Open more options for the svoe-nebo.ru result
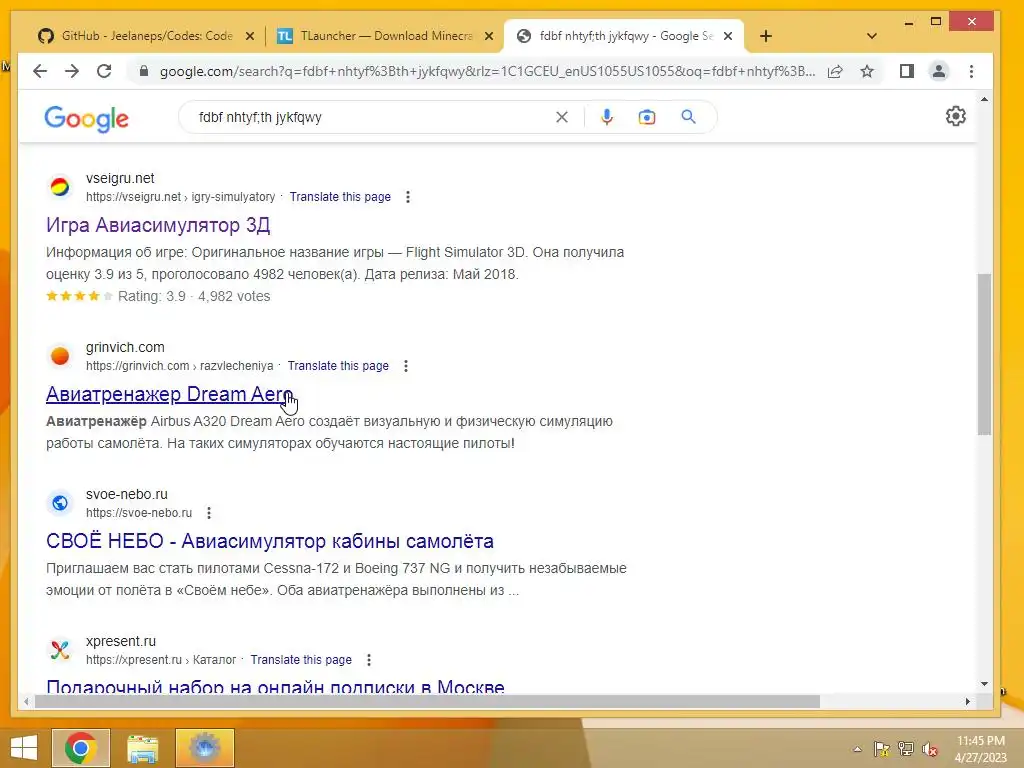The width and height of the screenshot is (1024, 768). point(209,513)
